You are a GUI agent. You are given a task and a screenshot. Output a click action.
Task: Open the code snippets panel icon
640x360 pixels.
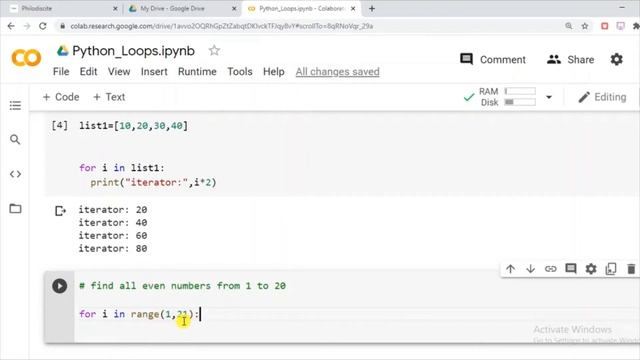pyautogui.click(x=15, y=174)
